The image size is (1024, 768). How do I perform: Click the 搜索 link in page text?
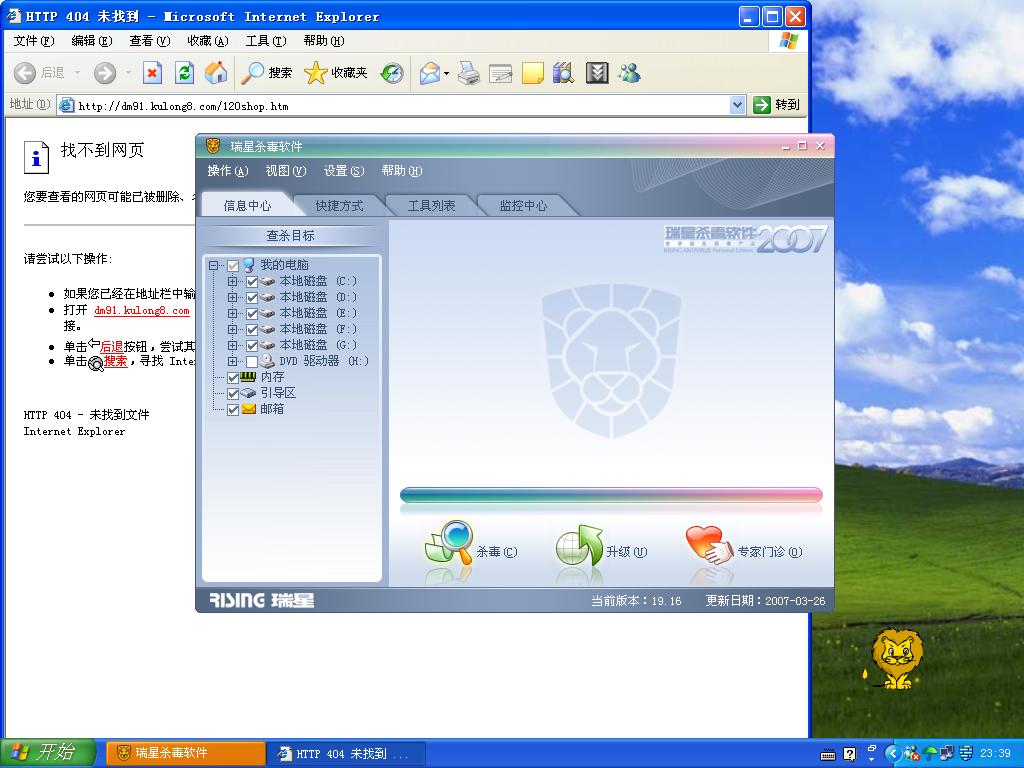coord(116,361)
